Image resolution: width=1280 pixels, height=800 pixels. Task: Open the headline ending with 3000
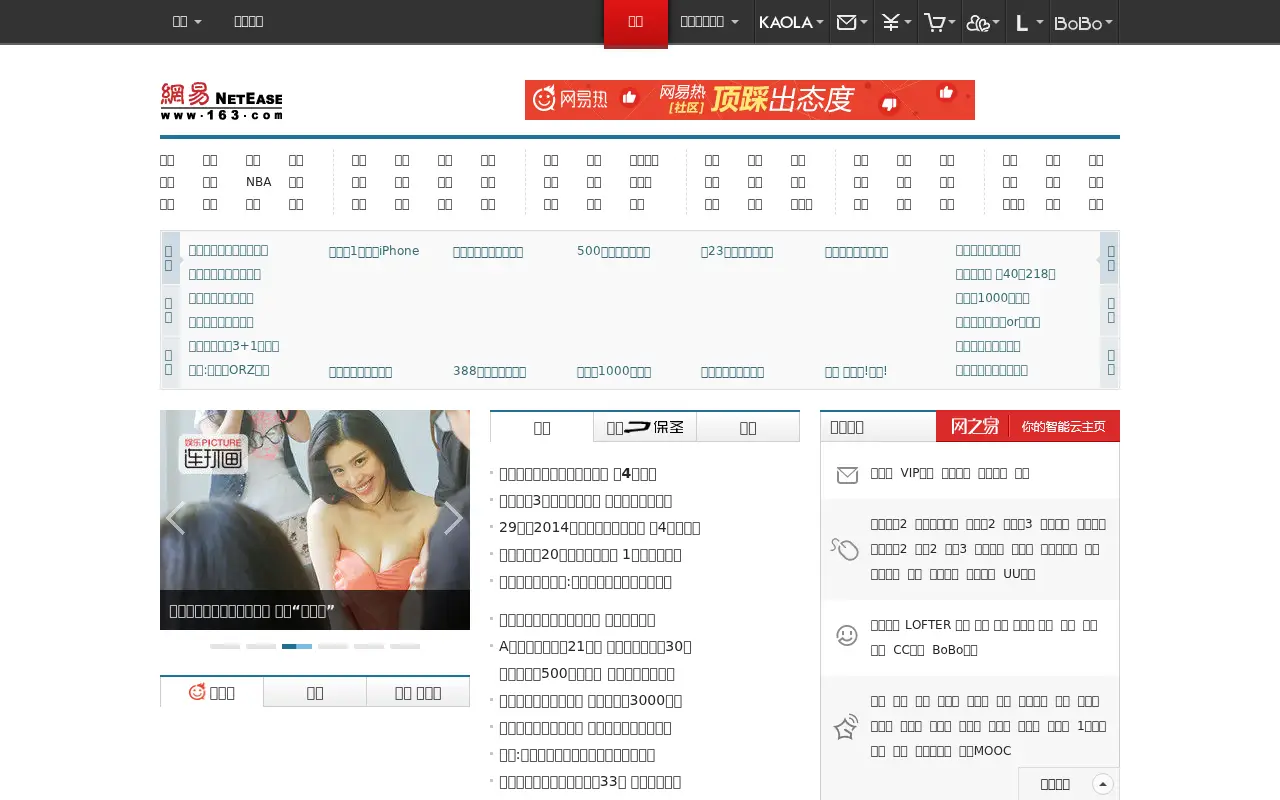(x=591, y=701)
